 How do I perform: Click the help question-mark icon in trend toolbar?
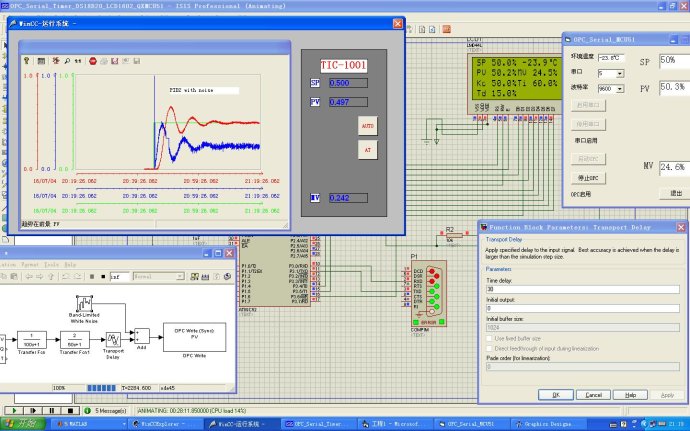26,61
